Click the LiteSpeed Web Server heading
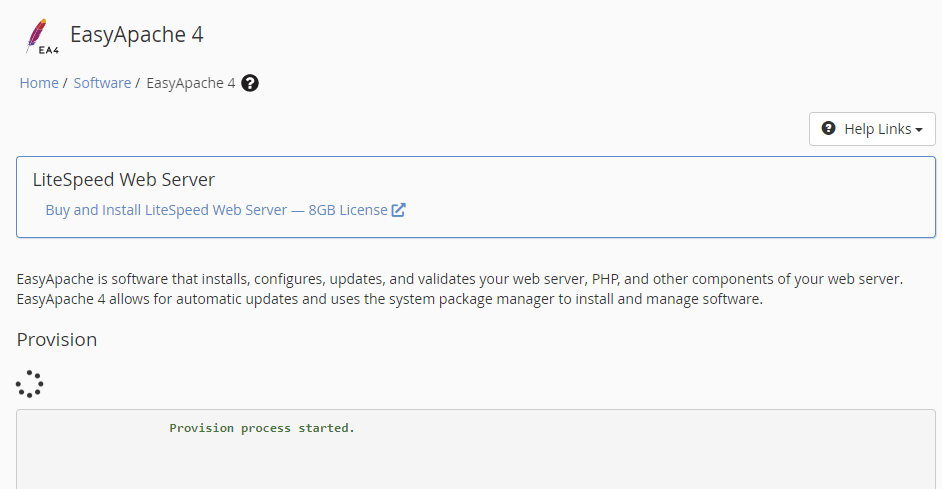The image size is (942, 489). tap(124, 180)
